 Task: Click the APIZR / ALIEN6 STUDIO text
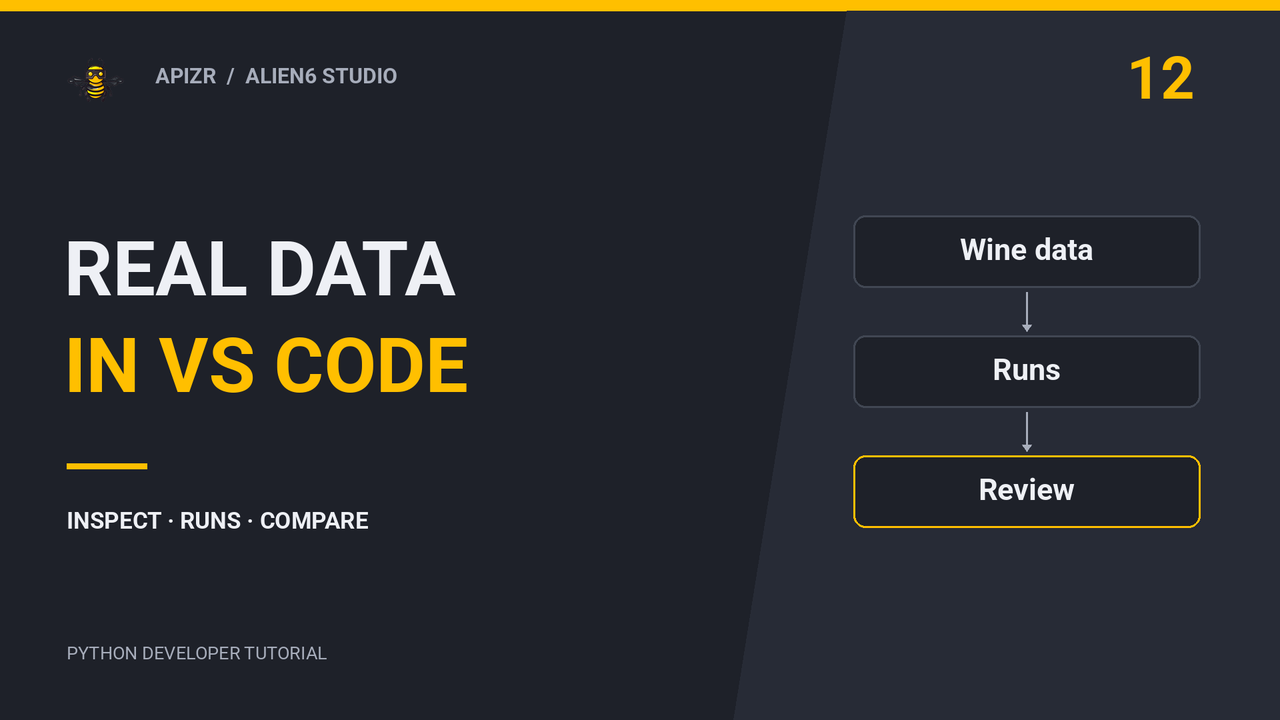point(276,76)
